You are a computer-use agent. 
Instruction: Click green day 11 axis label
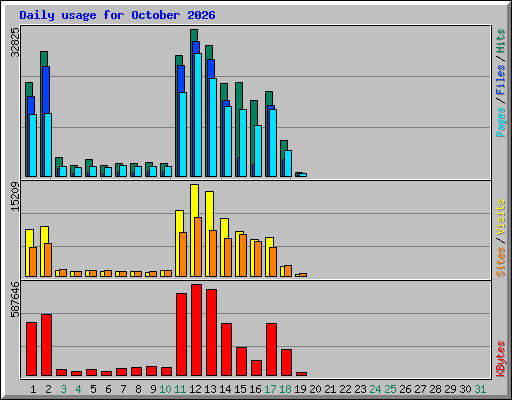(180, 389)
